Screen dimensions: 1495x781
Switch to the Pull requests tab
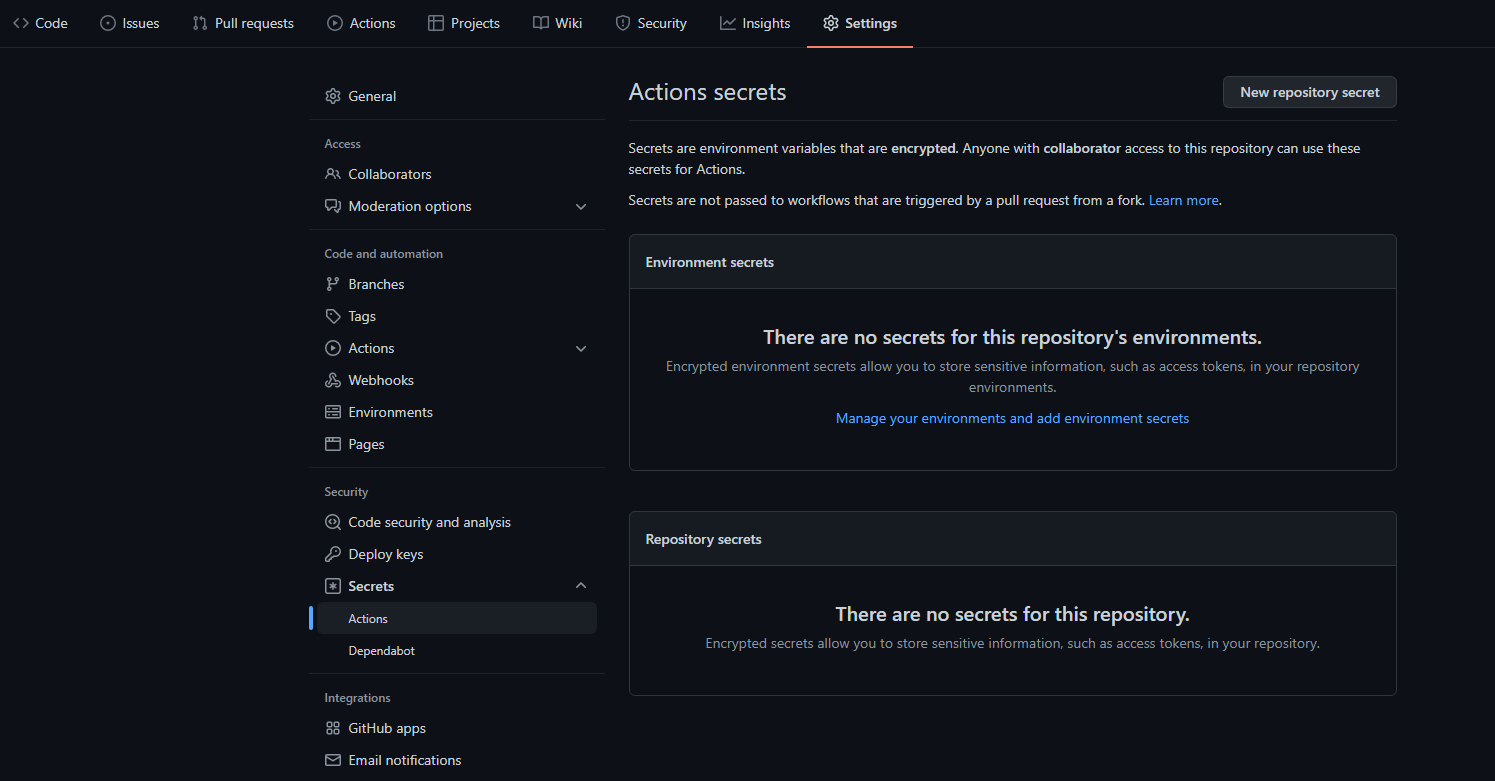click(243, 23)
